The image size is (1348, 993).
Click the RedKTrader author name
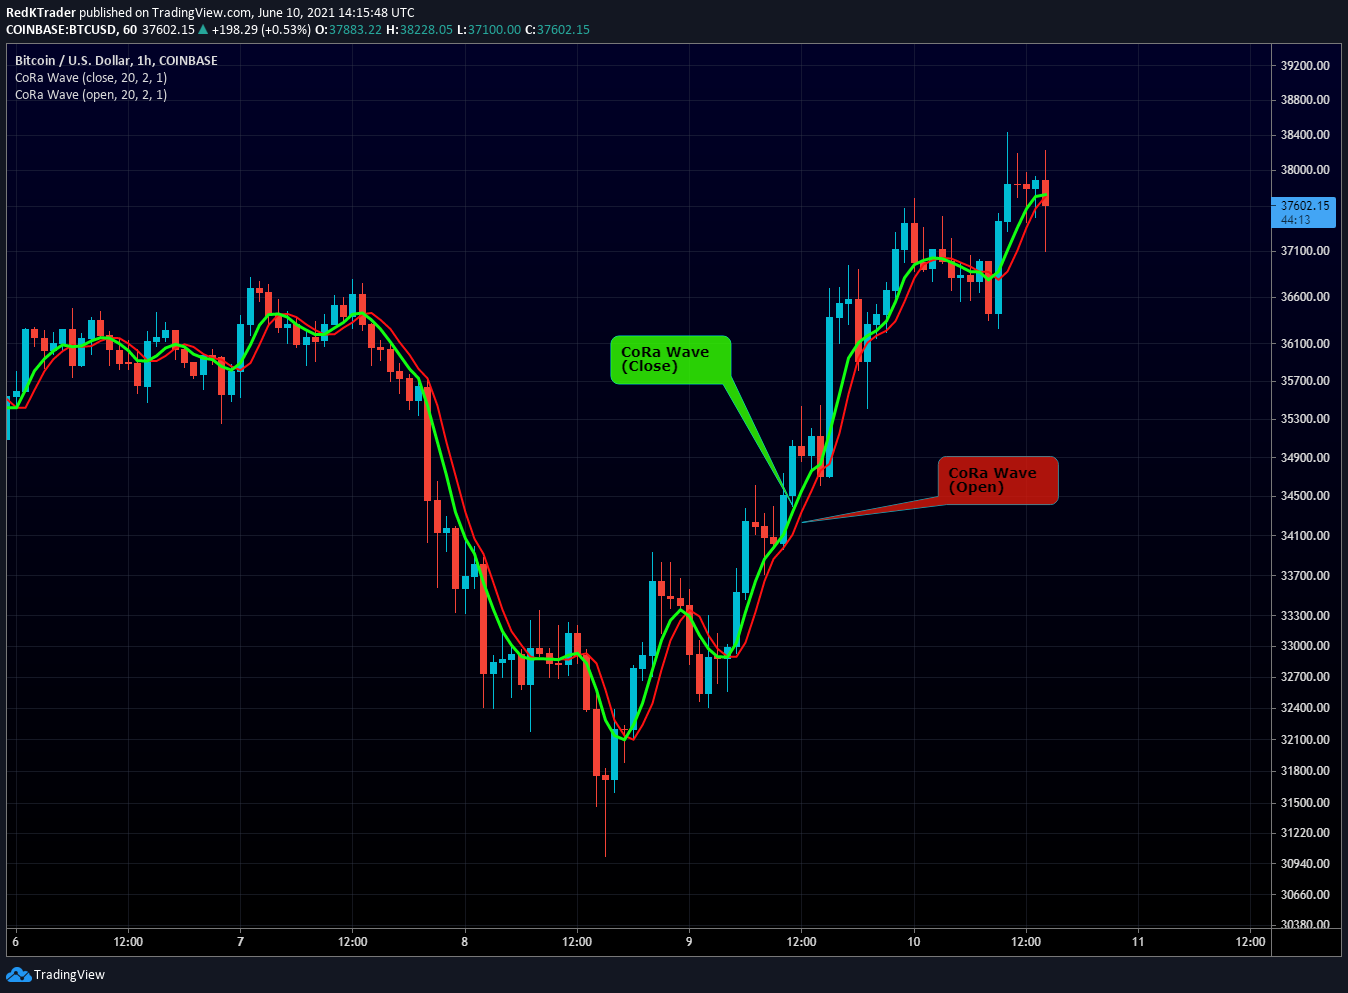click(x=41, y=13)
